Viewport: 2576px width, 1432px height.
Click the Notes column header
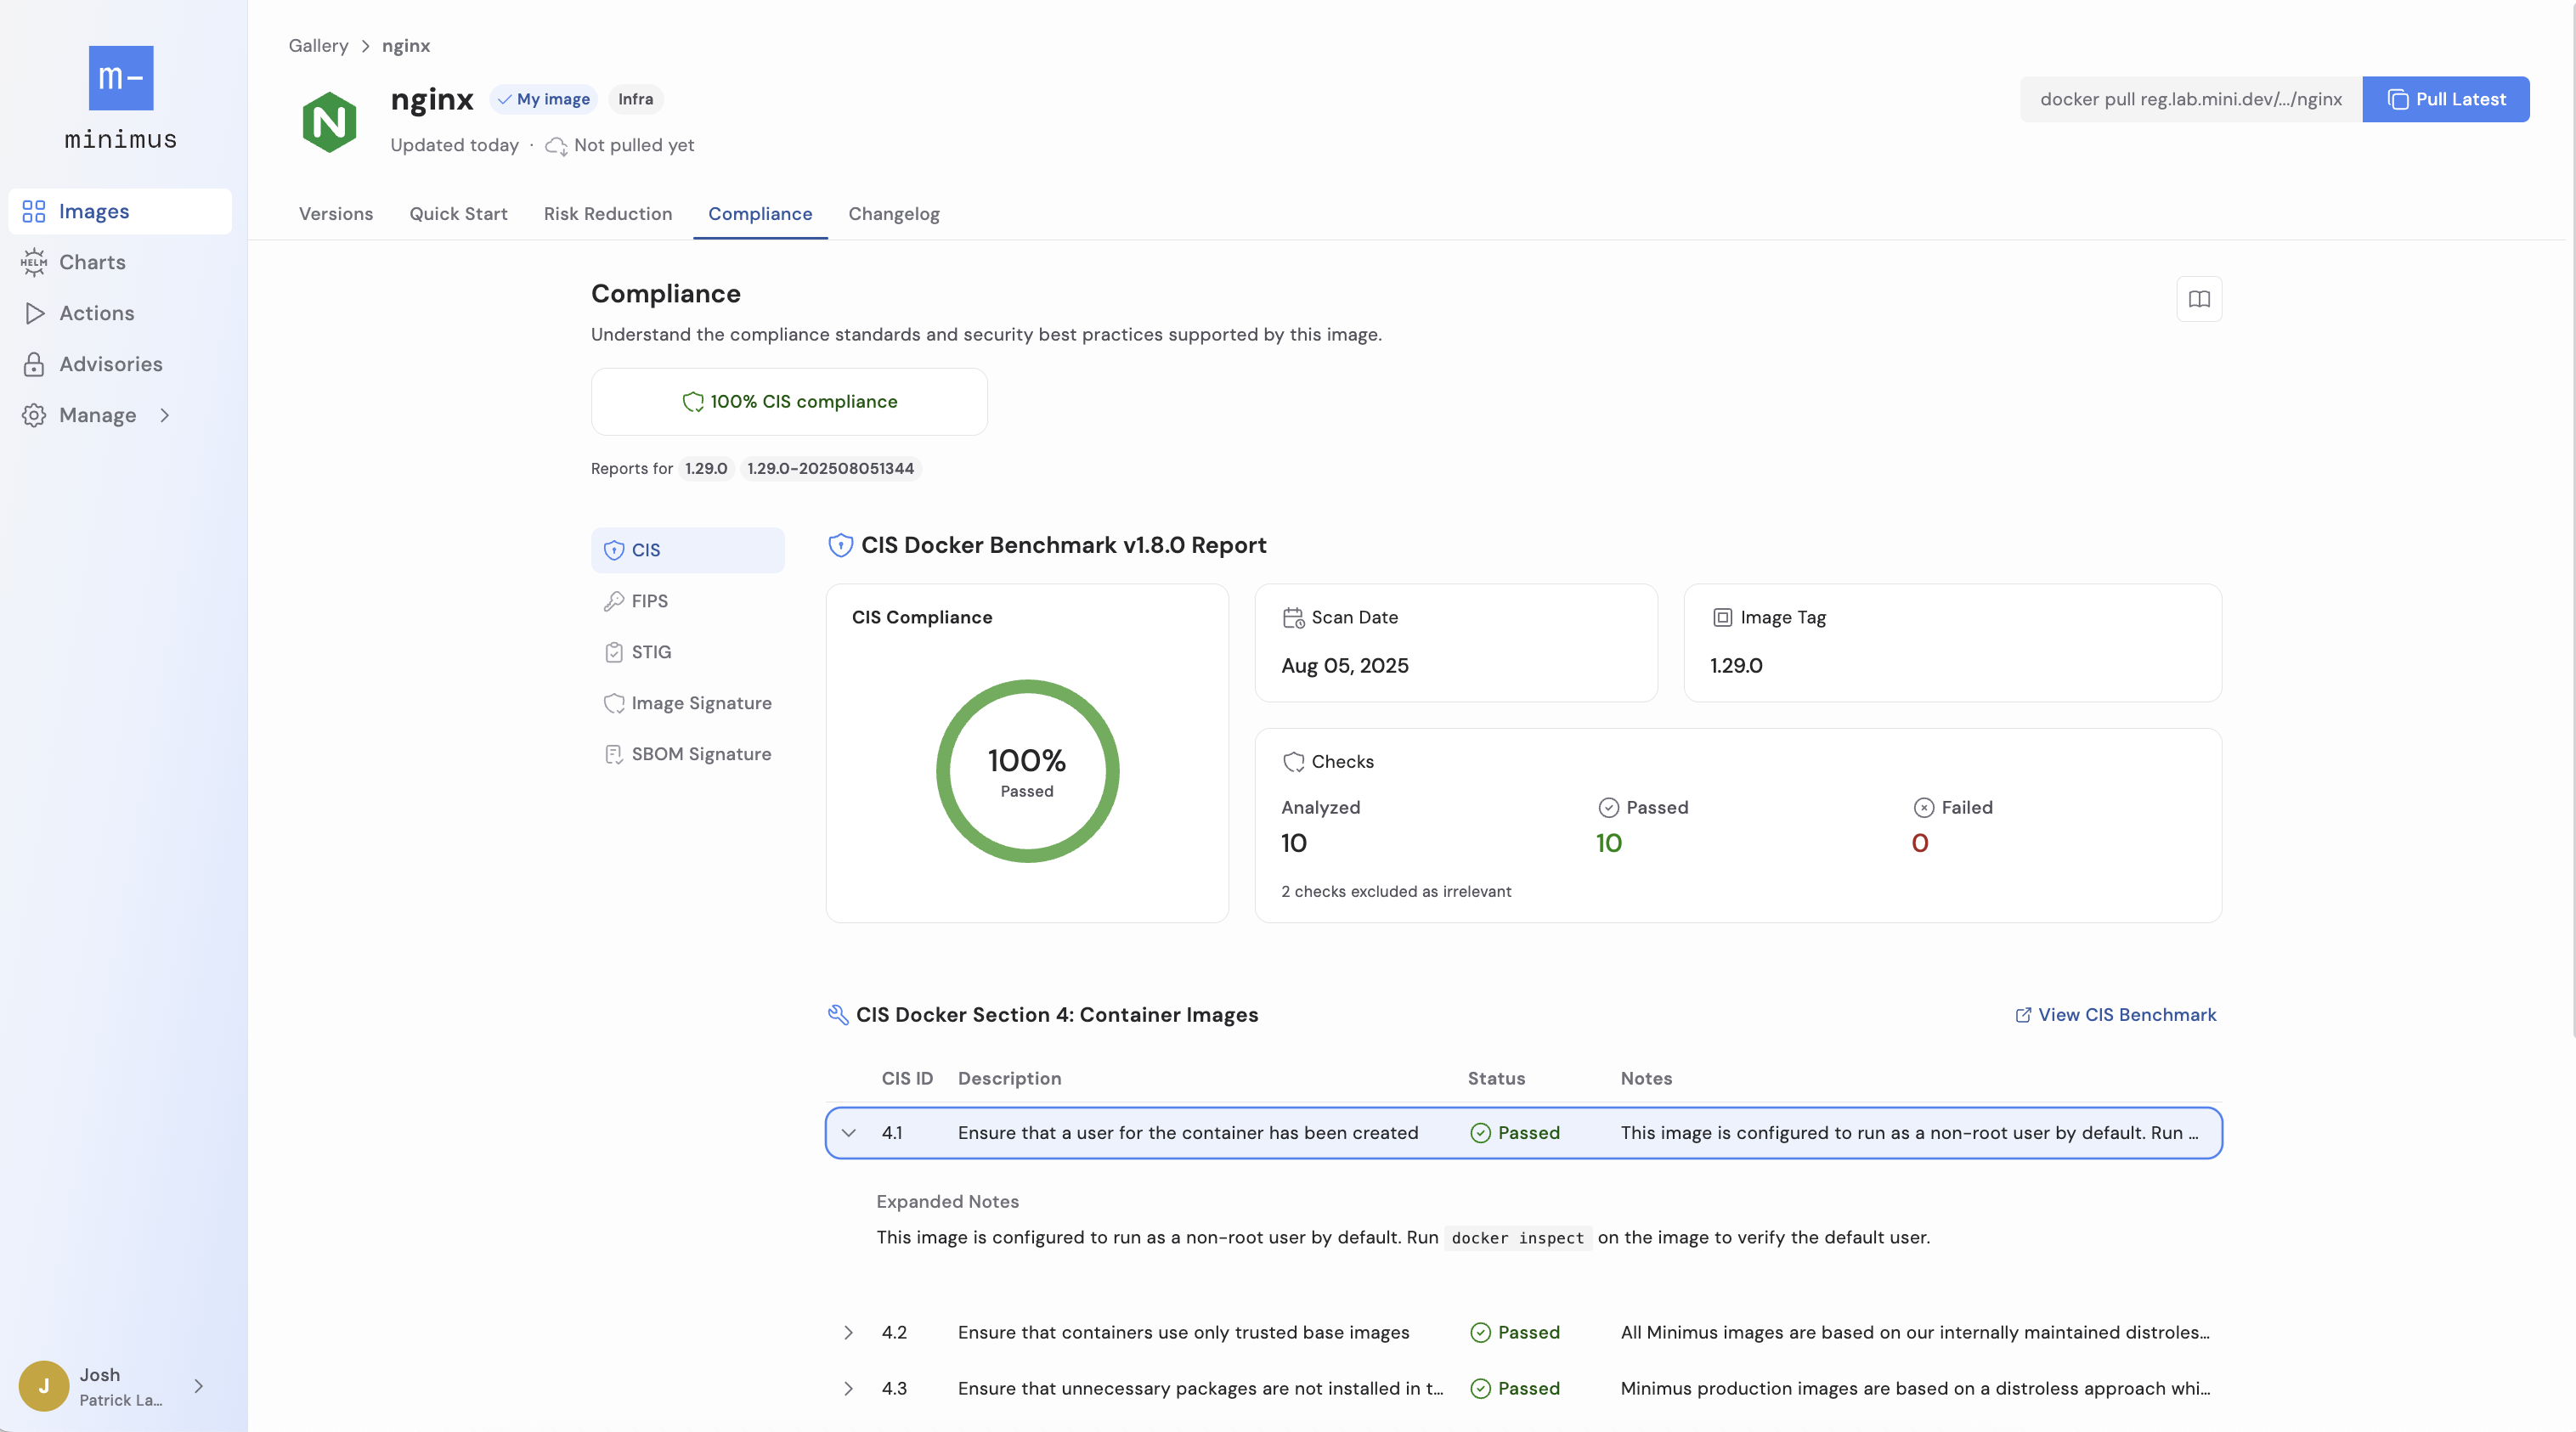(x=1646, y=1079)
